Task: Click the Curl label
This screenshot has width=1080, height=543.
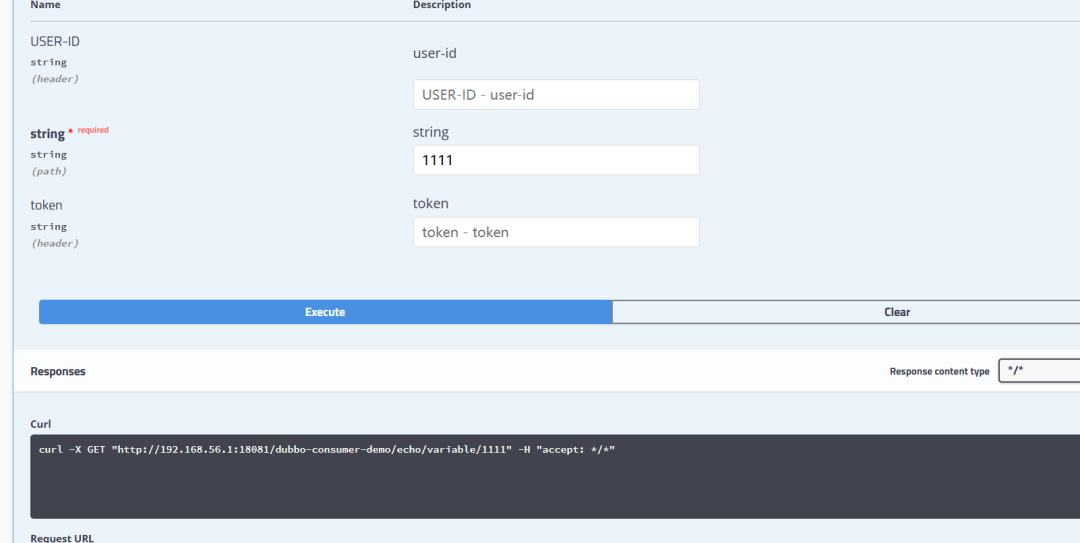Action: [x=42, y=424]
